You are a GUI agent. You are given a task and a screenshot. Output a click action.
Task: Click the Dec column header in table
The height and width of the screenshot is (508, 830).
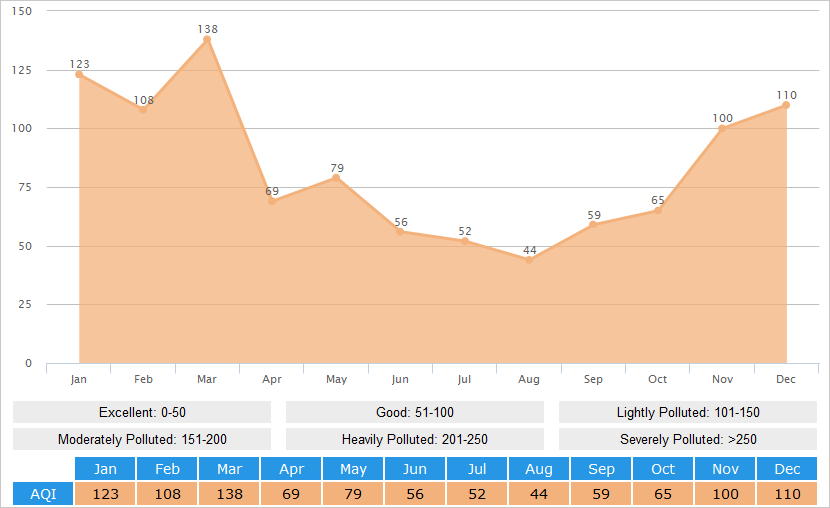coord(787,469)
